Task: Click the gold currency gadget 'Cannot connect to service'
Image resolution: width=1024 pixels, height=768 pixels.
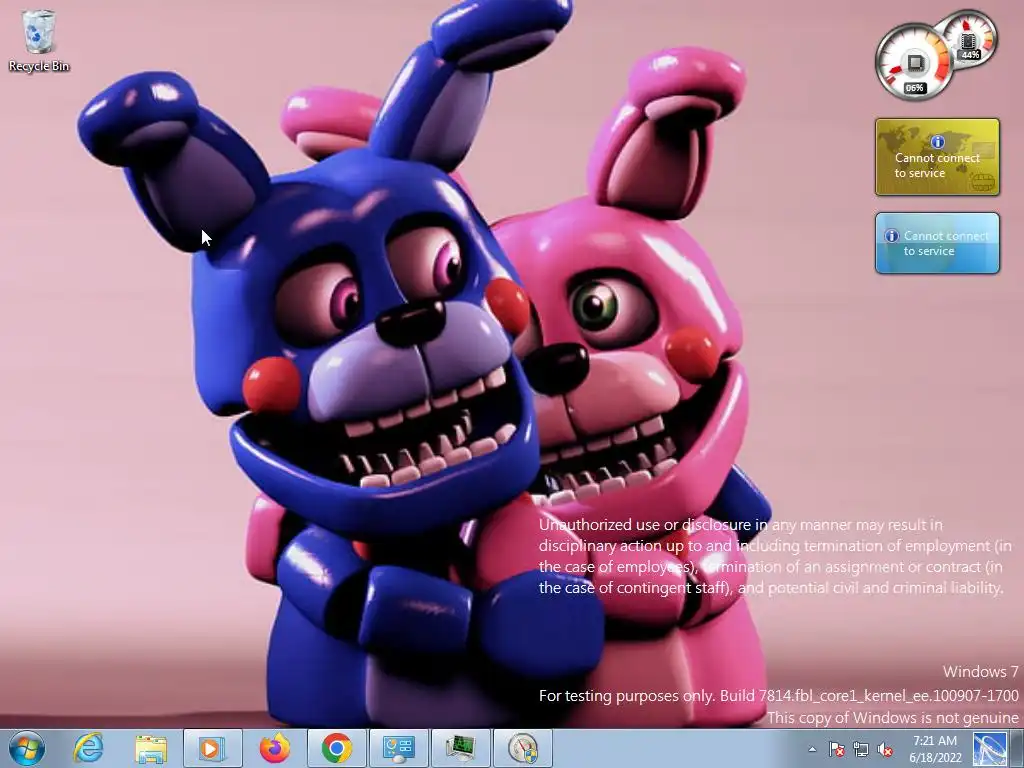Action: pos(937,157)
